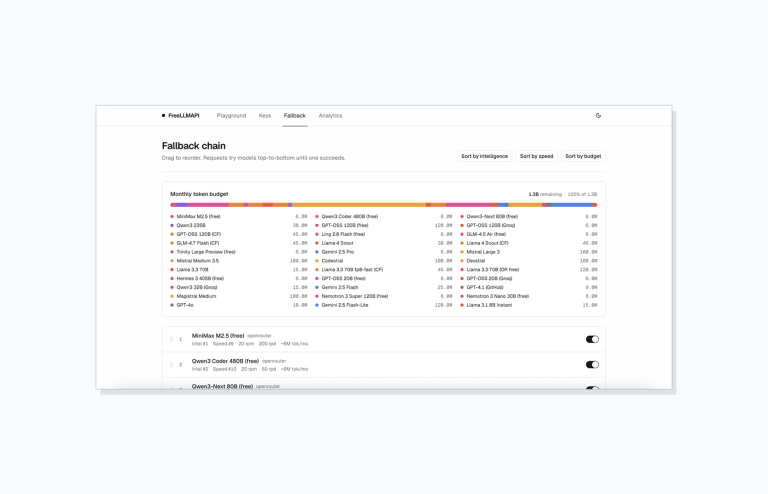Sort the chain by budget

583,156
